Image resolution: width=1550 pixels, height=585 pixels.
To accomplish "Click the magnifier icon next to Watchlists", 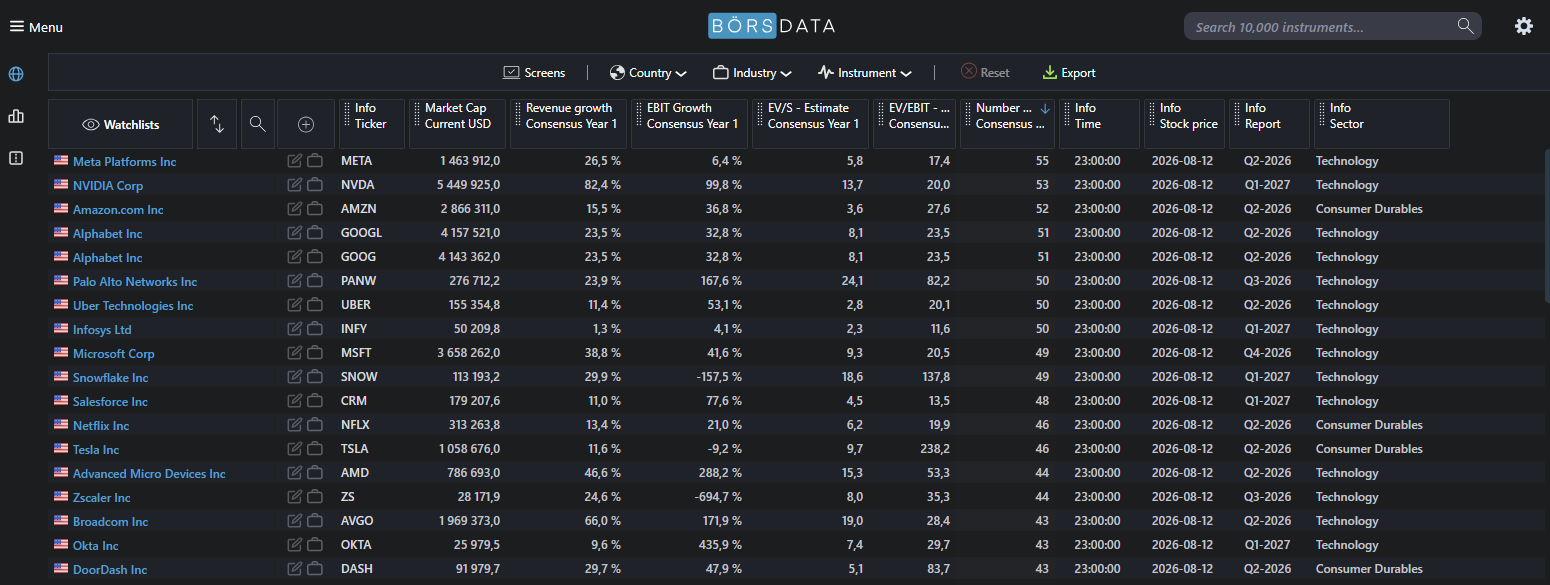I will tap(257, 124).
